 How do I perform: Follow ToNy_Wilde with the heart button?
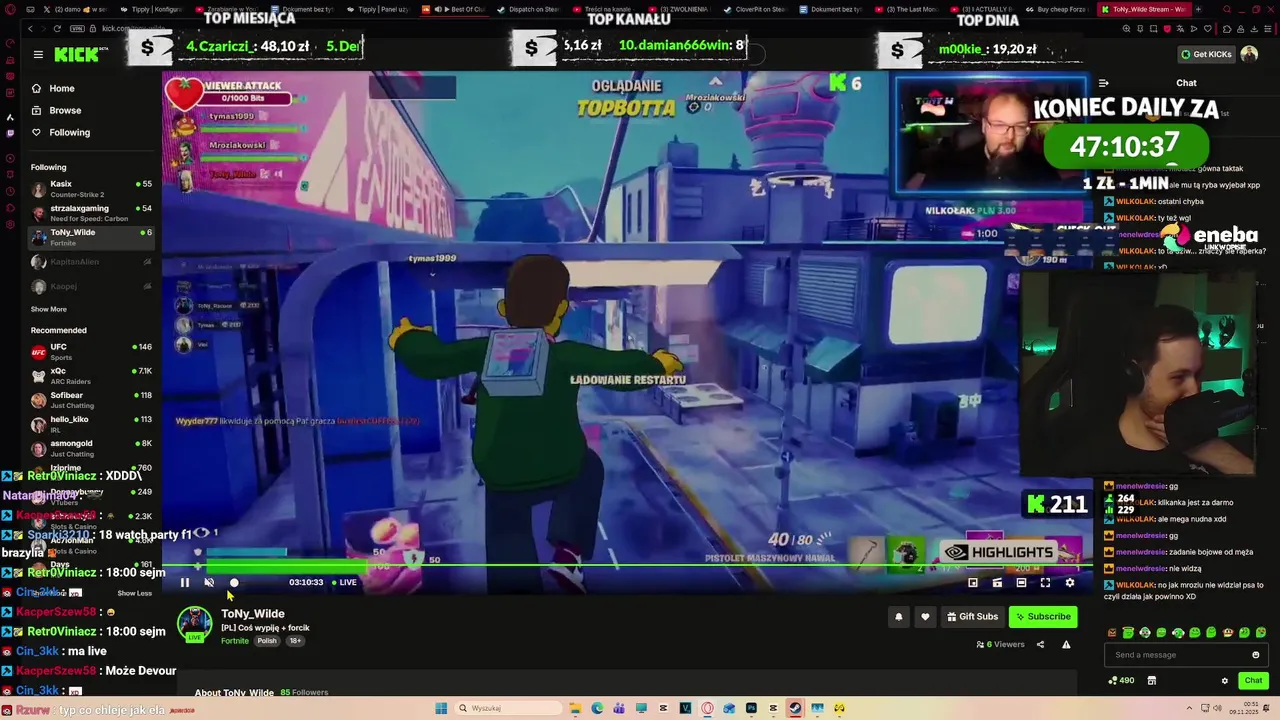925,617
